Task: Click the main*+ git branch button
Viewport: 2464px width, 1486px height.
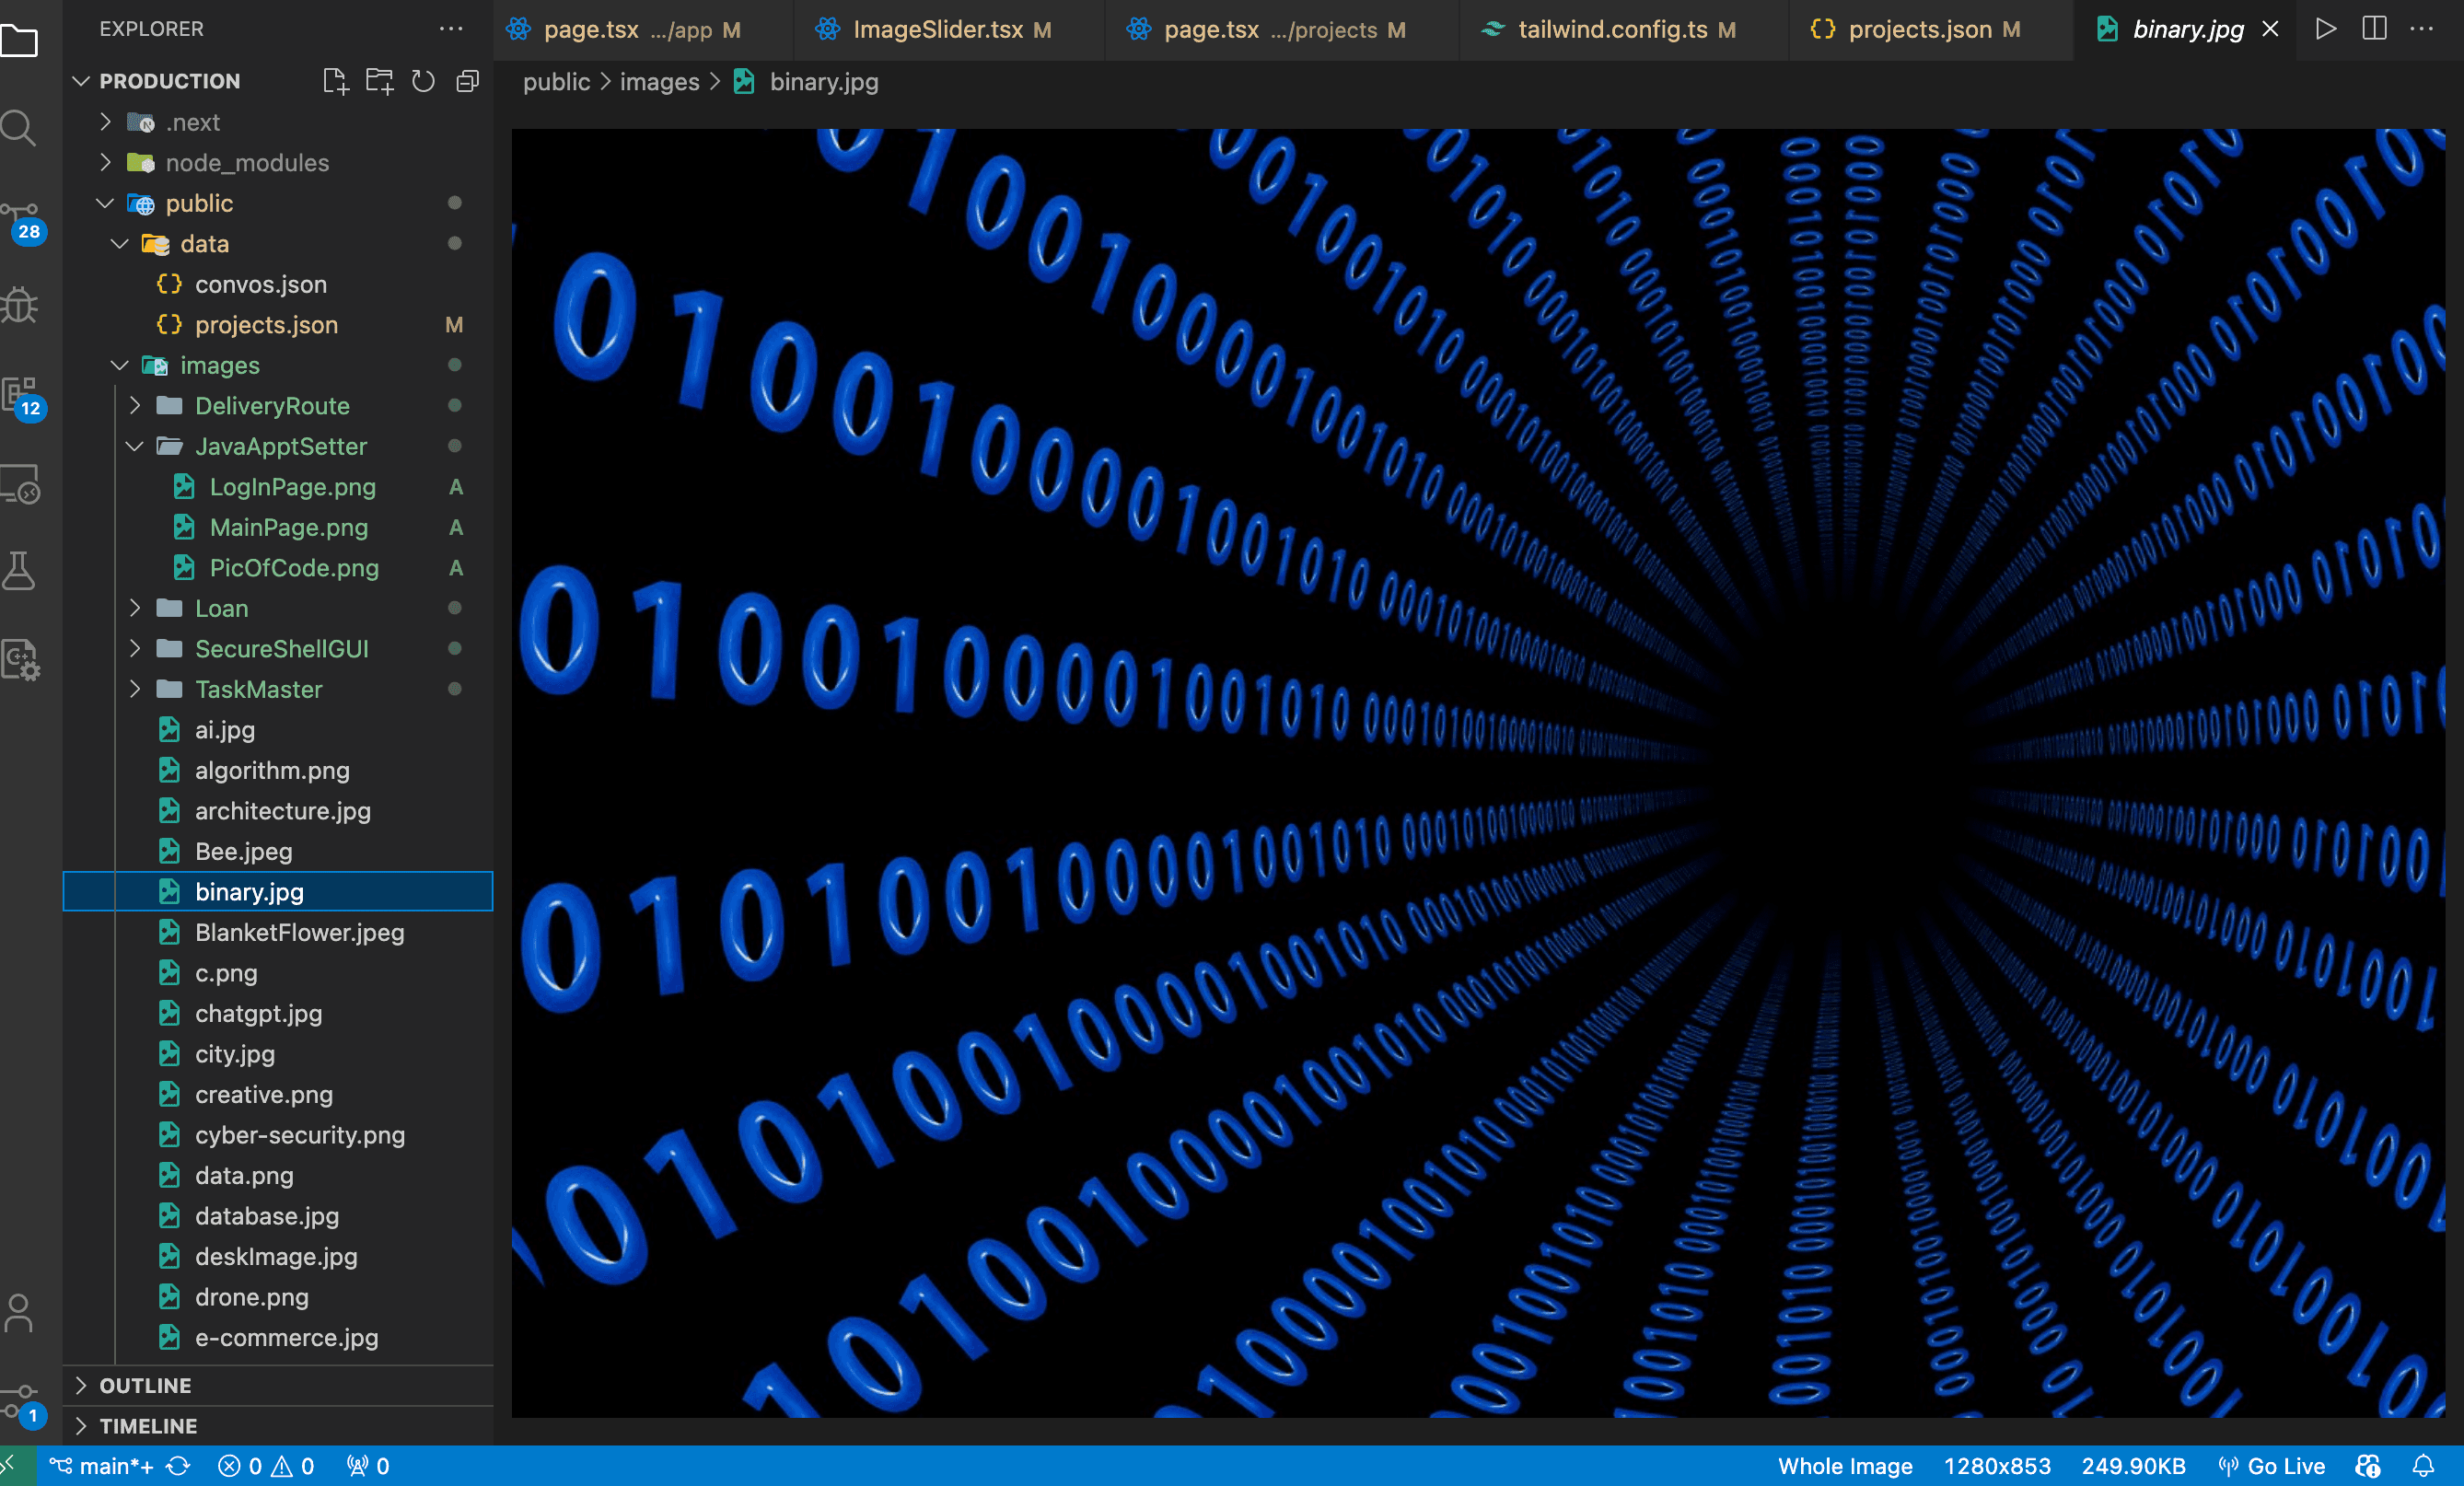Action: (x=102, y=1466)
